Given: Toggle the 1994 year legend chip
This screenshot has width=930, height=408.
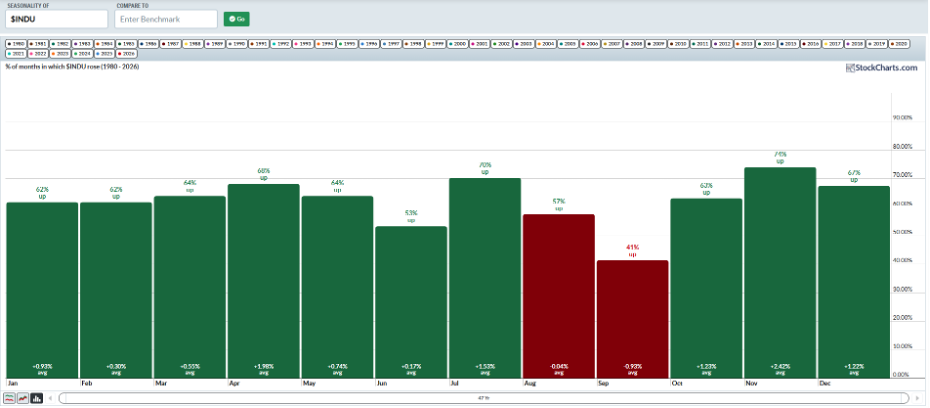Looking at the screenshot, I should 325,44.
